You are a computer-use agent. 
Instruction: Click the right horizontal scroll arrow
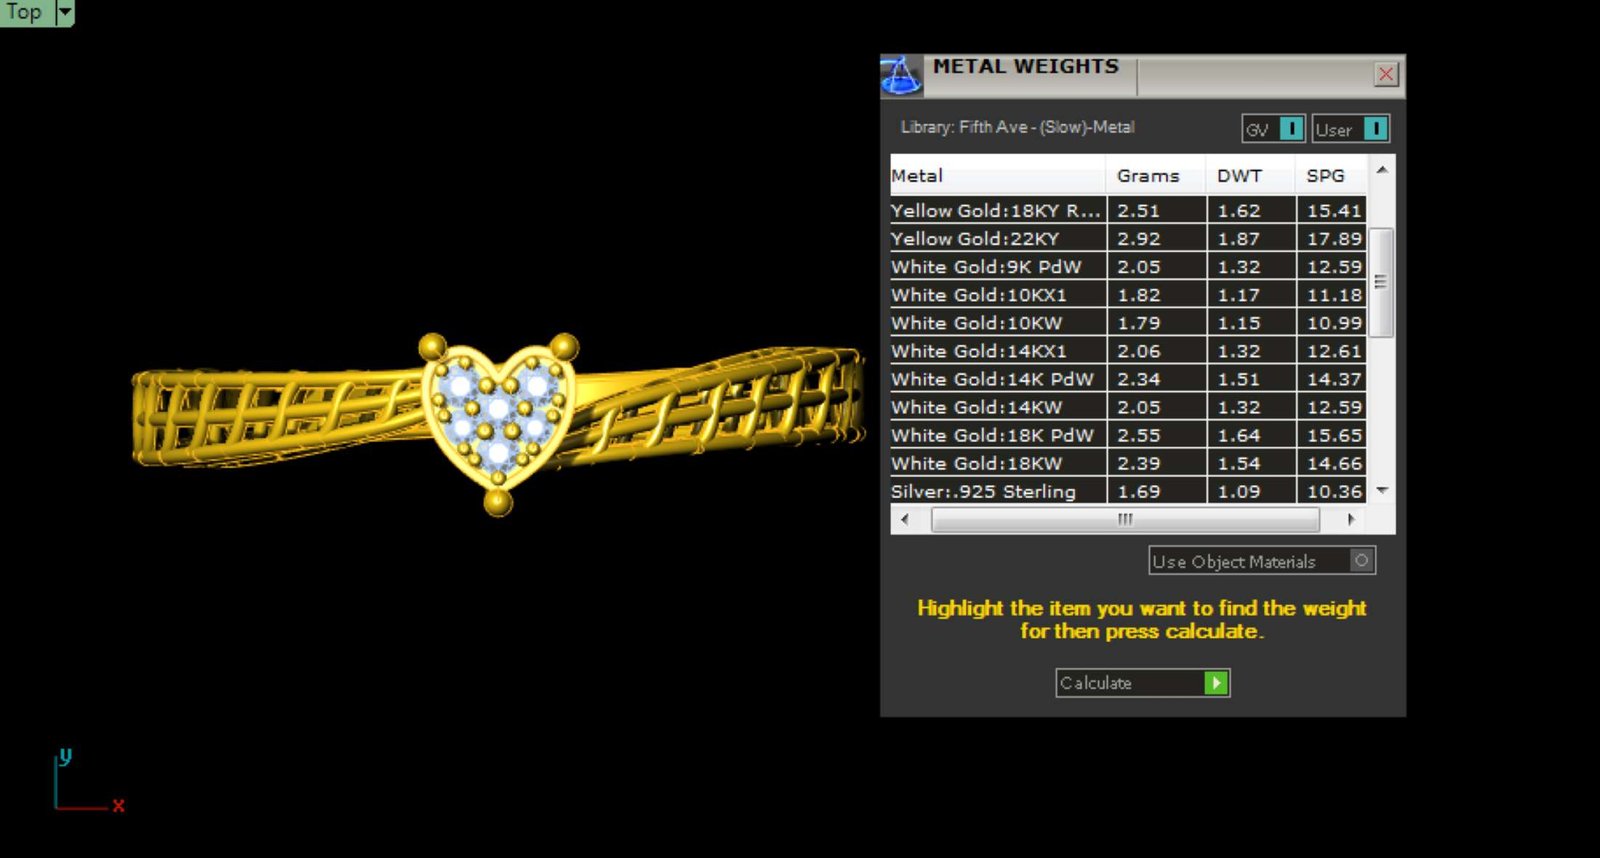(x=1351, y=519)
